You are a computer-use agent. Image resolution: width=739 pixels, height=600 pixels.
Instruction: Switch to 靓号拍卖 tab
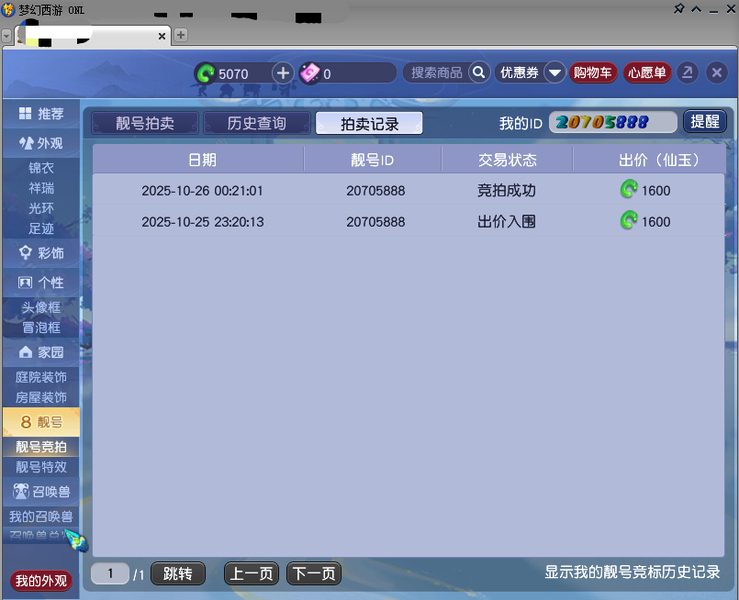click(145, 123)
